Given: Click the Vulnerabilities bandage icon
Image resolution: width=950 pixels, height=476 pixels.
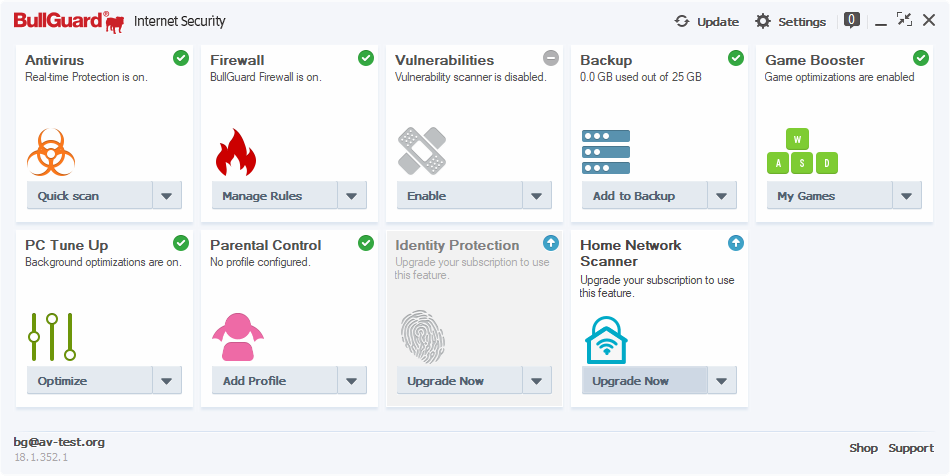Looking at the screenshot, I should (421, 151).
